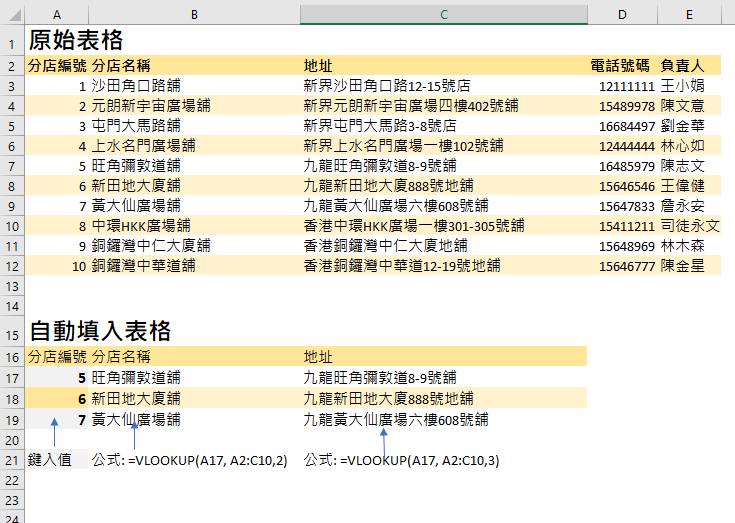
Task: Click cell 上水名門廣場舖
Action: point(143,146)
